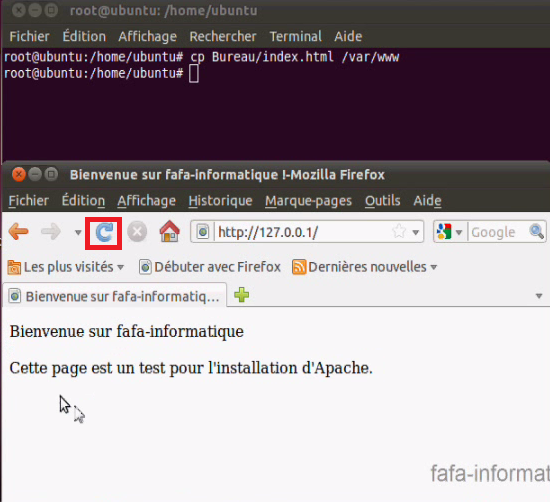
Task: Stop loading with the X button
Action: pyautogui.click(x=137, y=232)
